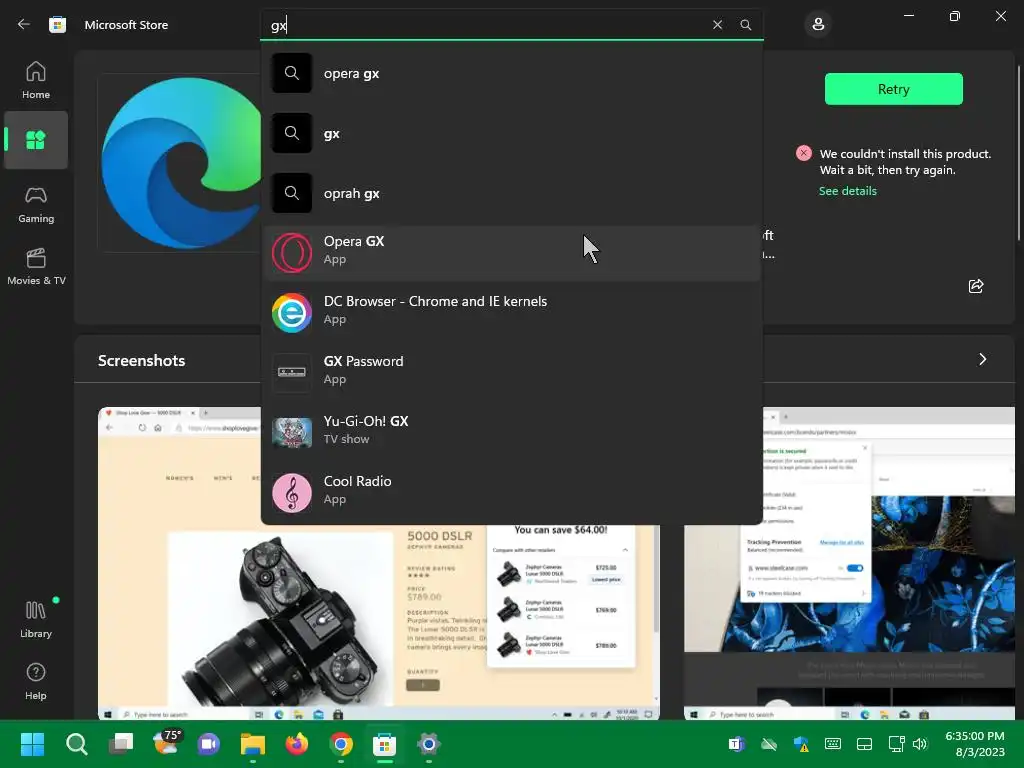
Task: Click the Retry install button
Action: point(893,89)
